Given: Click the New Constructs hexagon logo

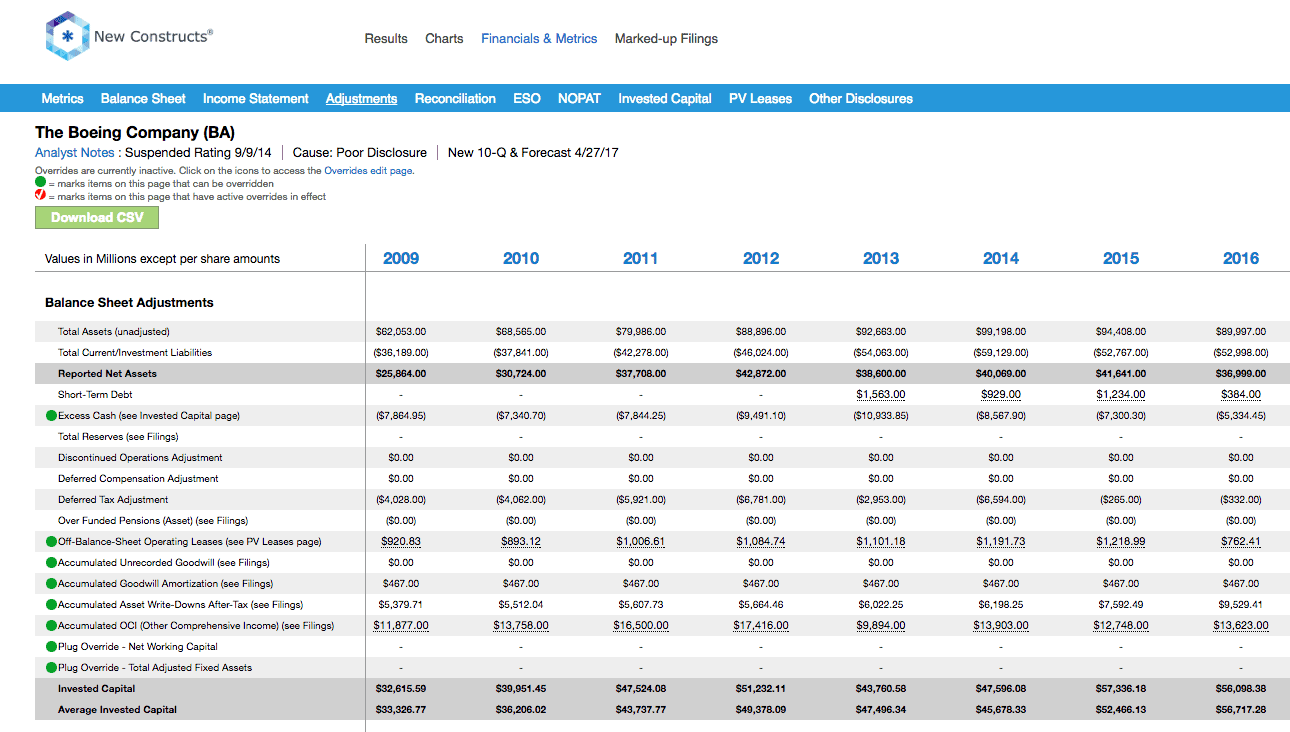Looking at the screenshot, I should pyautogui.click(x=67, y=37).
